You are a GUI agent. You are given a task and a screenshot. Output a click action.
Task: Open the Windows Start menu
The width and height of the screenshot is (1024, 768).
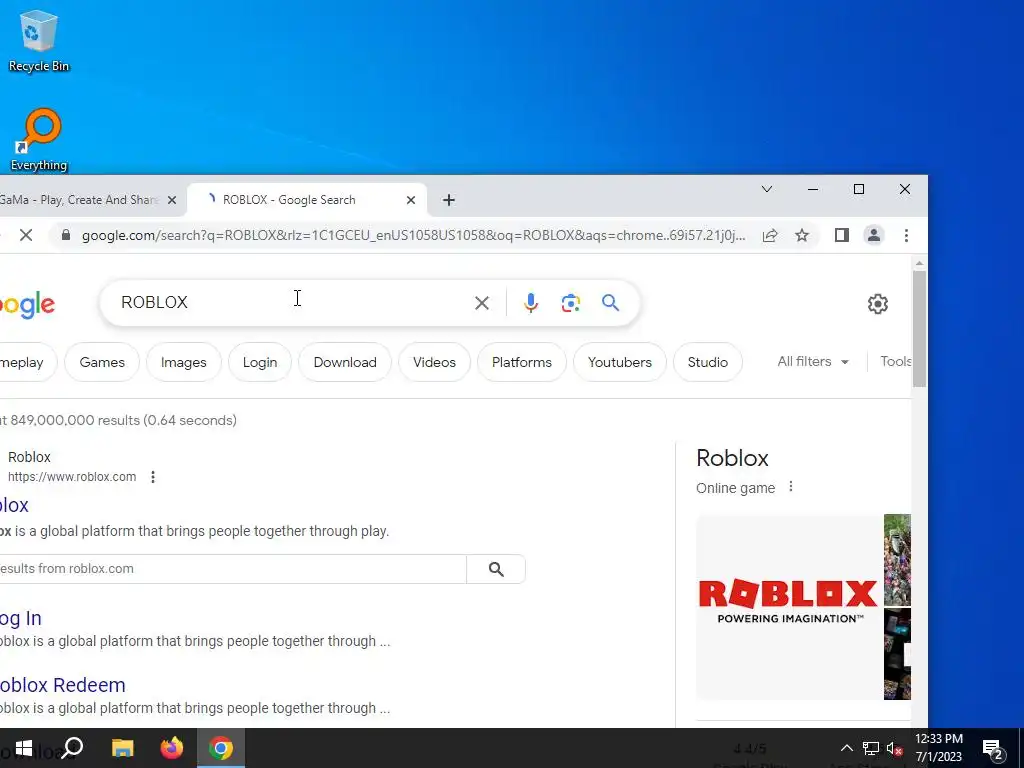[x=24, y=748]
